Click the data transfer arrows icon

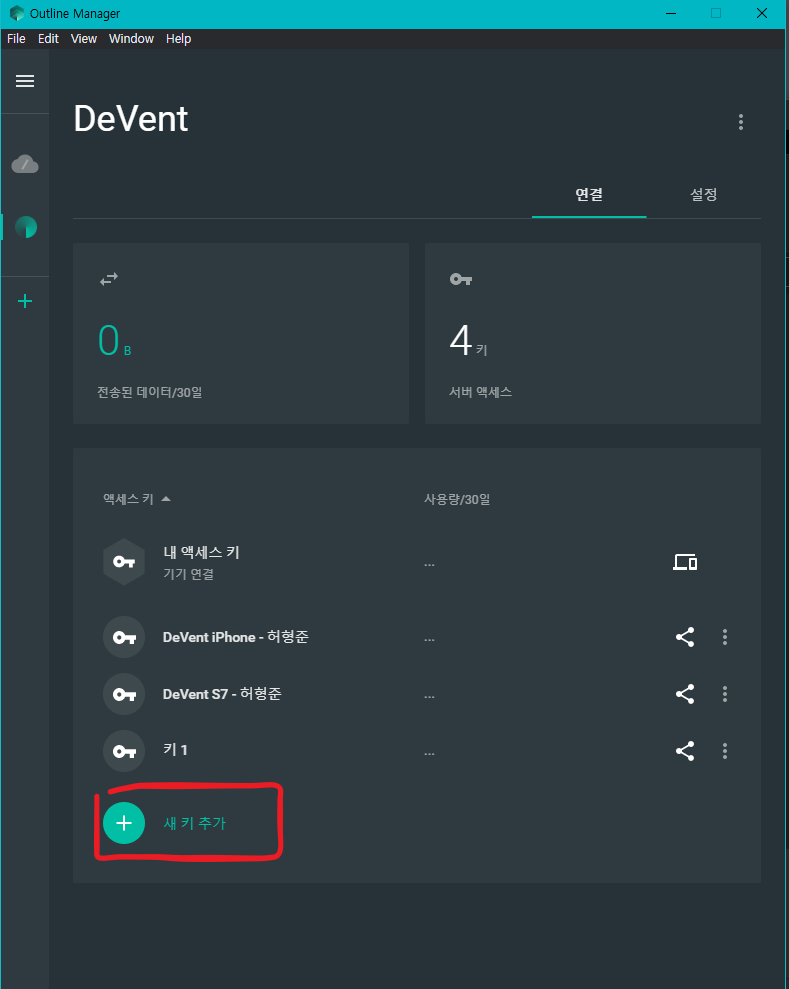pyautogui.click(x=109, y=279)
